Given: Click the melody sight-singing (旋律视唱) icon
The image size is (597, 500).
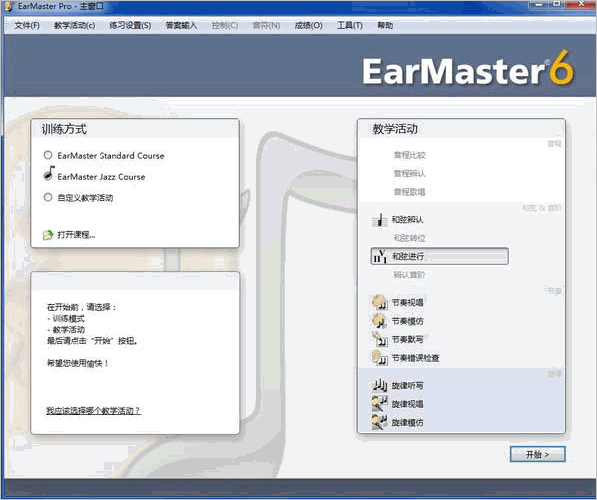Looking at the screenshot, I should click(x=380, y=404).
